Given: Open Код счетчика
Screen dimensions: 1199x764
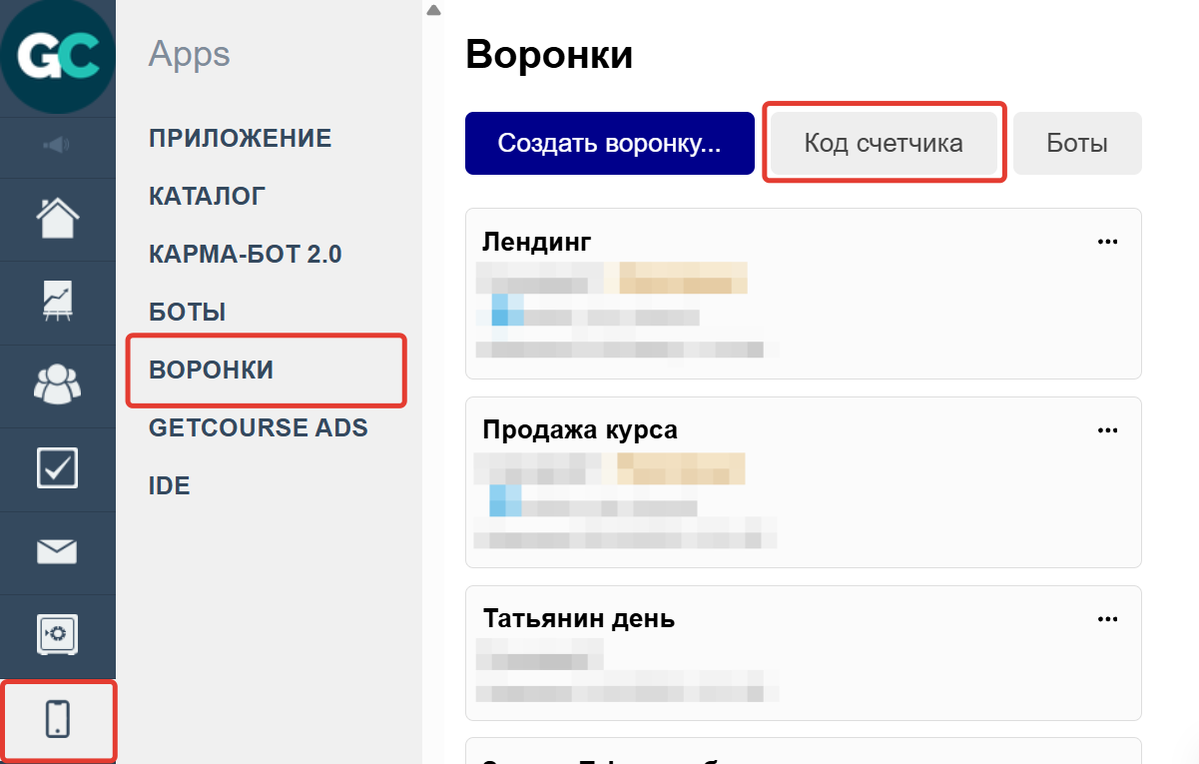Looking at the screenshot, I should point(884,143).
